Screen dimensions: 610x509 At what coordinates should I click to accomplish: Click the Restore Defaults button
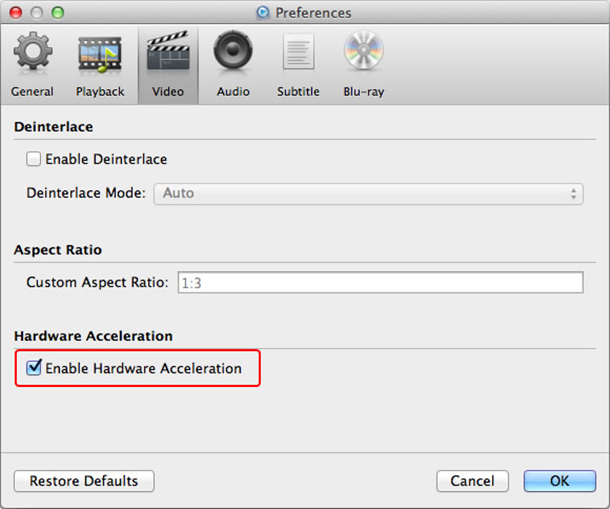pos(84,481)
